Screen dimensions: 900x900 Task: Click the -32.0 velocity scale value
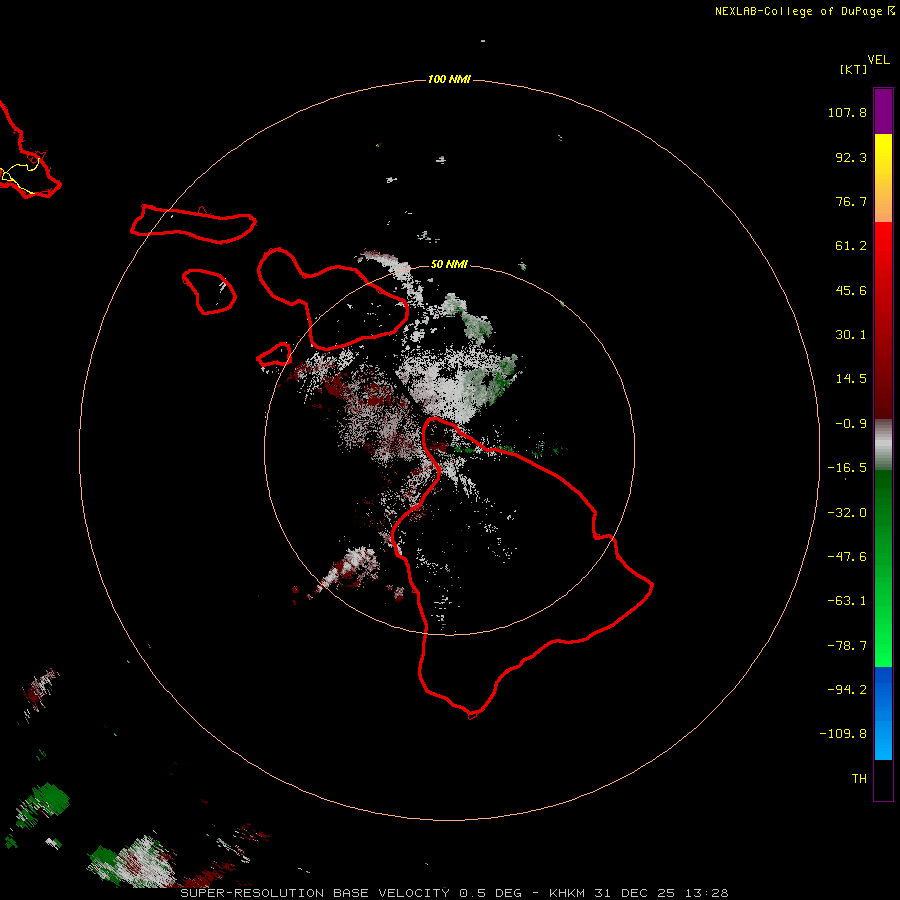click(847, 513)
